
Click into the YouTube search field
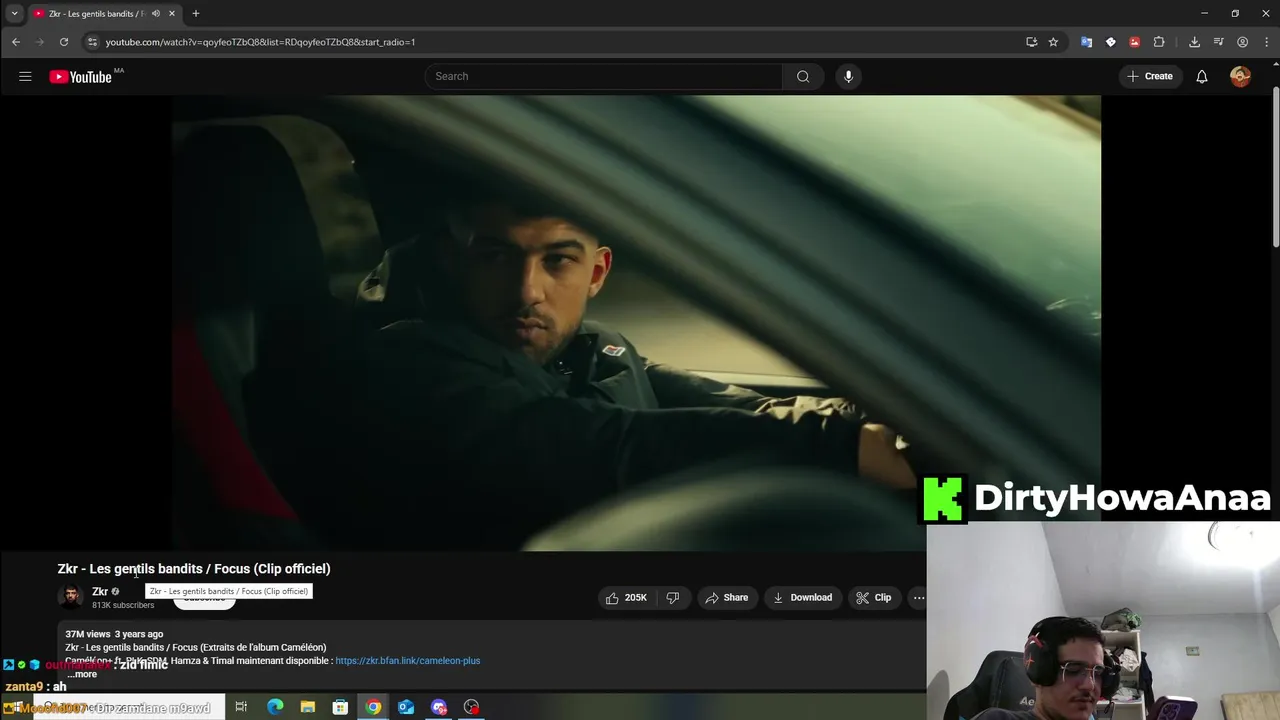tap(604, 76)
